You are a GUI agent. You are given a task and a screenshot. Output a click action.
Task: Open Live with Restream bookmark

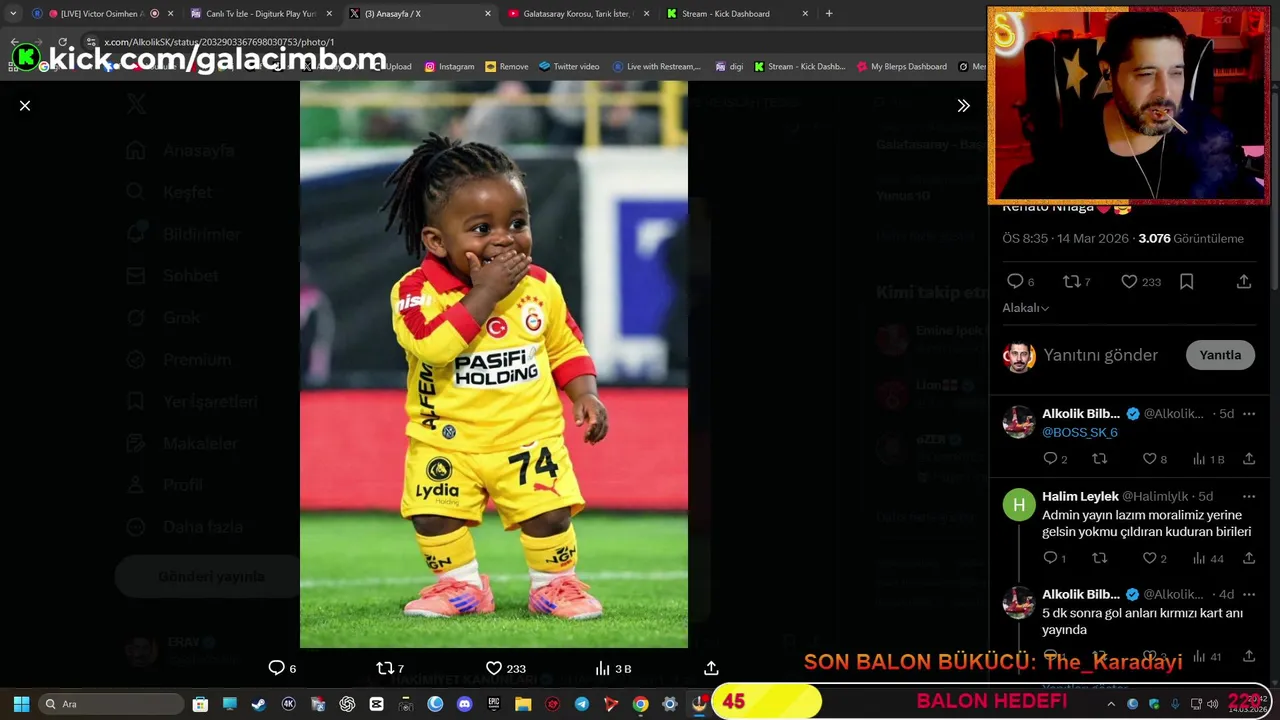pyautogui.click(x=657, y=67)
